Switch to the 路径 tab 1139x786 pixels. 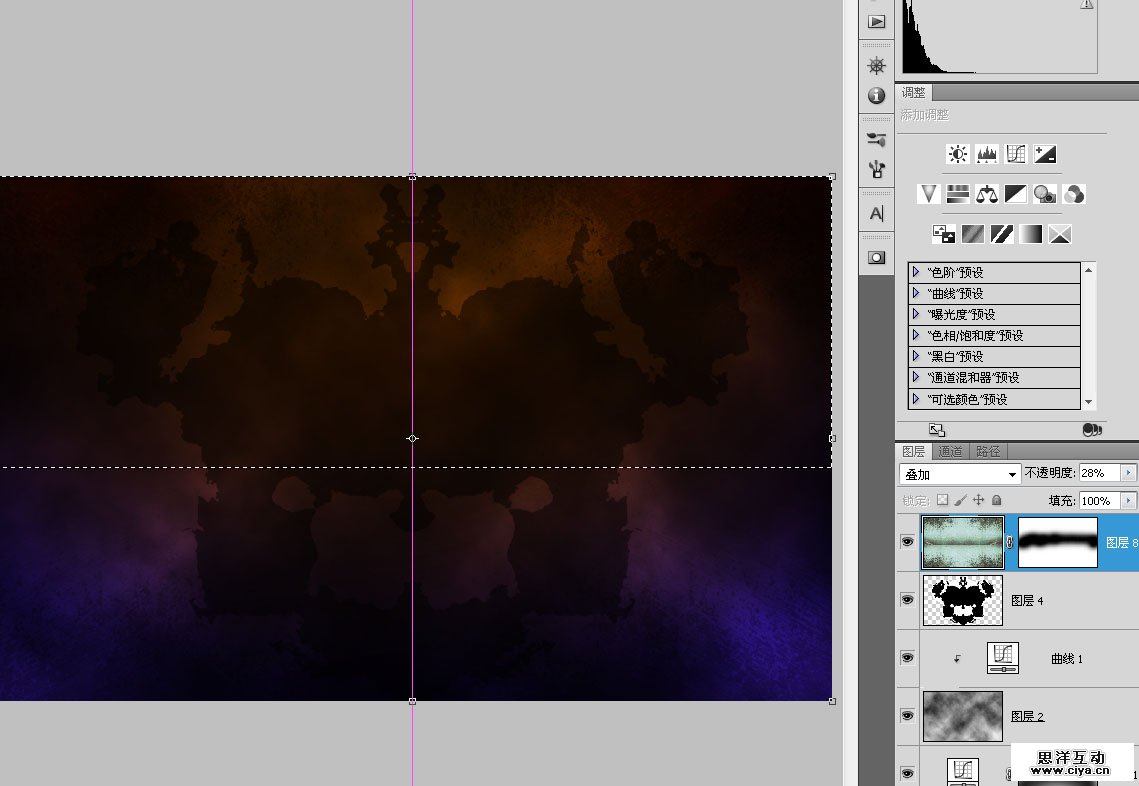[988, 452]
